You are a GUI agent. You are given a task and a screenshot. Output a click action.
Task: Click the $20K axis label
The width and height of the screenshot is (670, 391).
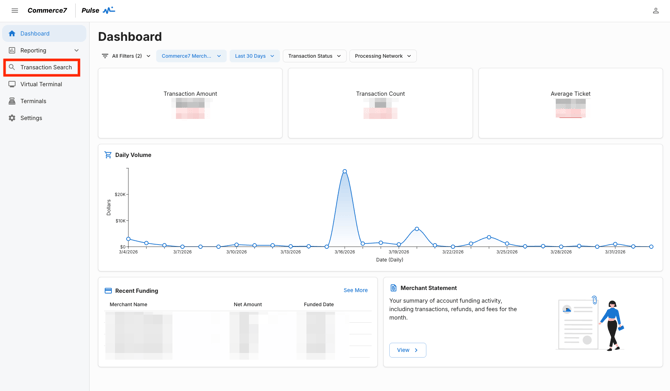pos(120,194)
